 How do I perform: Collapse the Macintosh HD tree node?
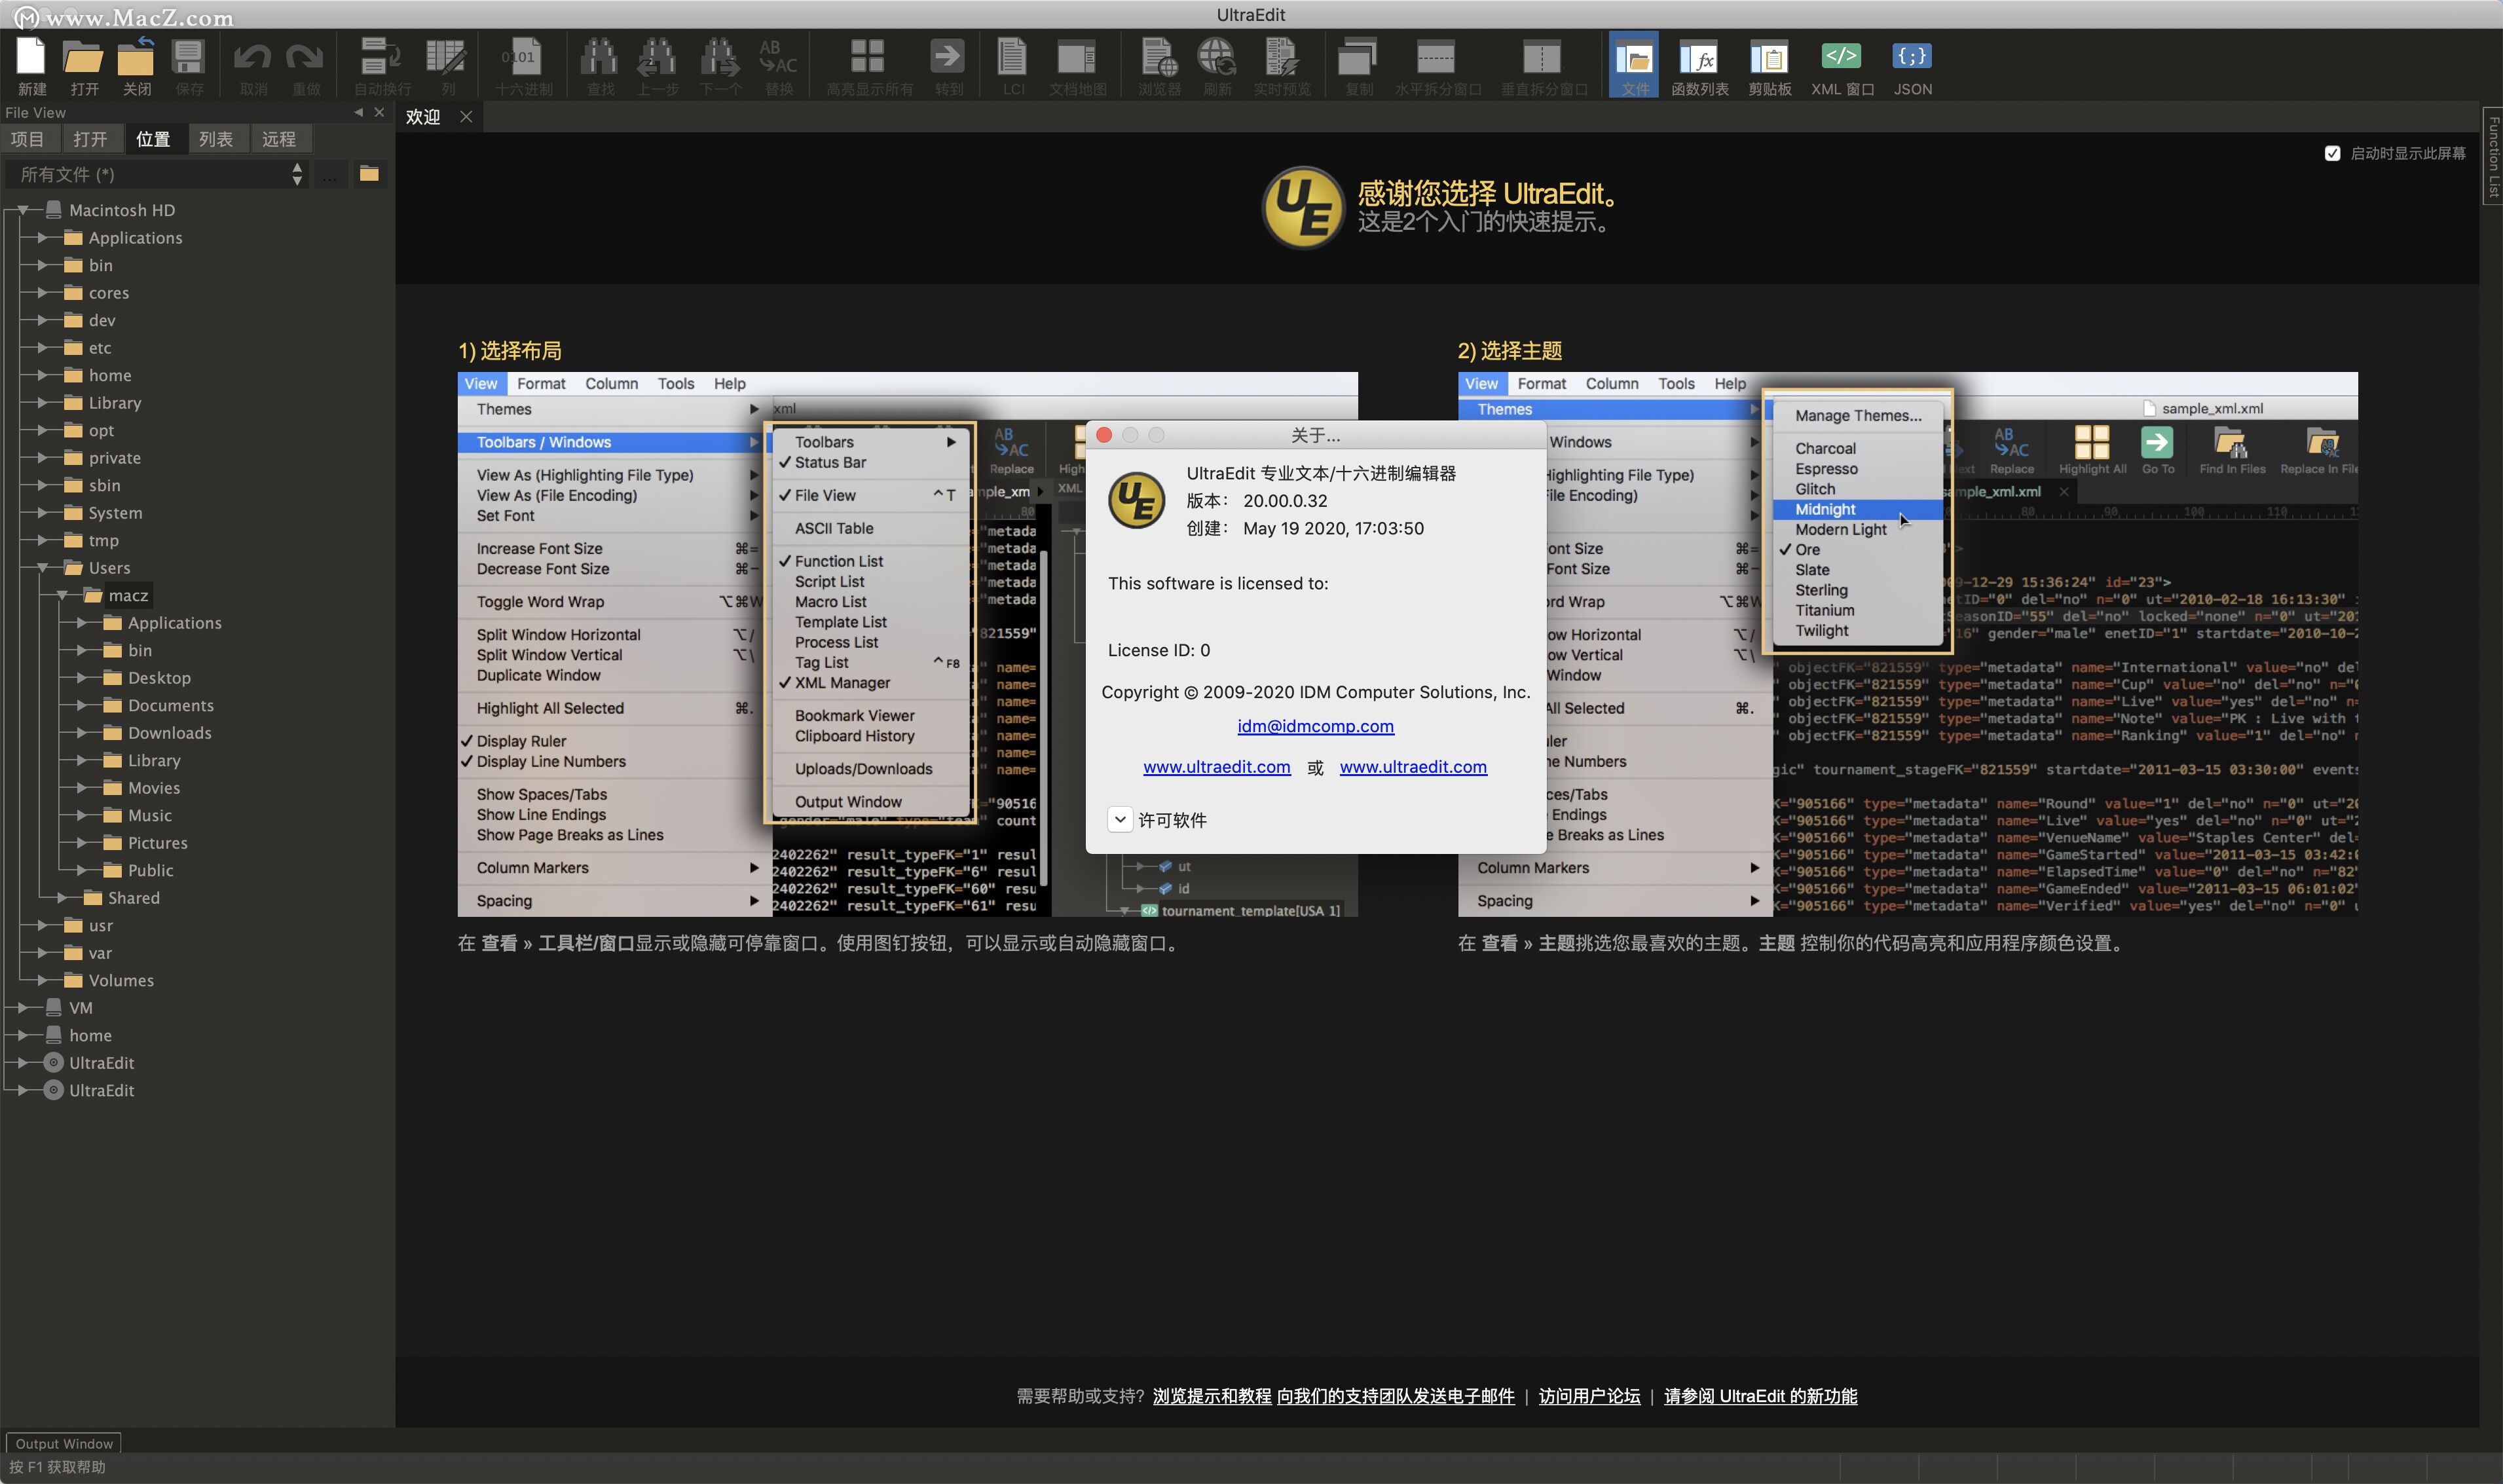click(x=23, y=210)
